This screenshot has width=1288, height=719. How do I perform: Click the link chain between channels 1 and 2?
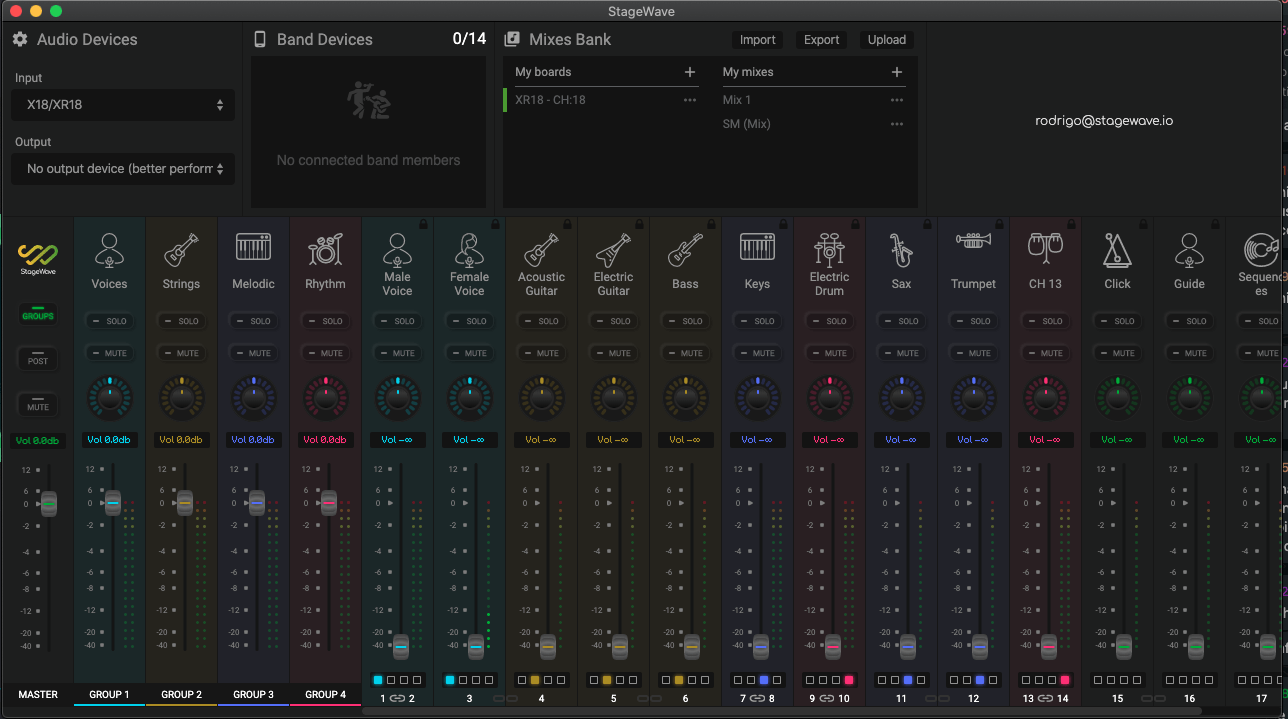[398, 699]
